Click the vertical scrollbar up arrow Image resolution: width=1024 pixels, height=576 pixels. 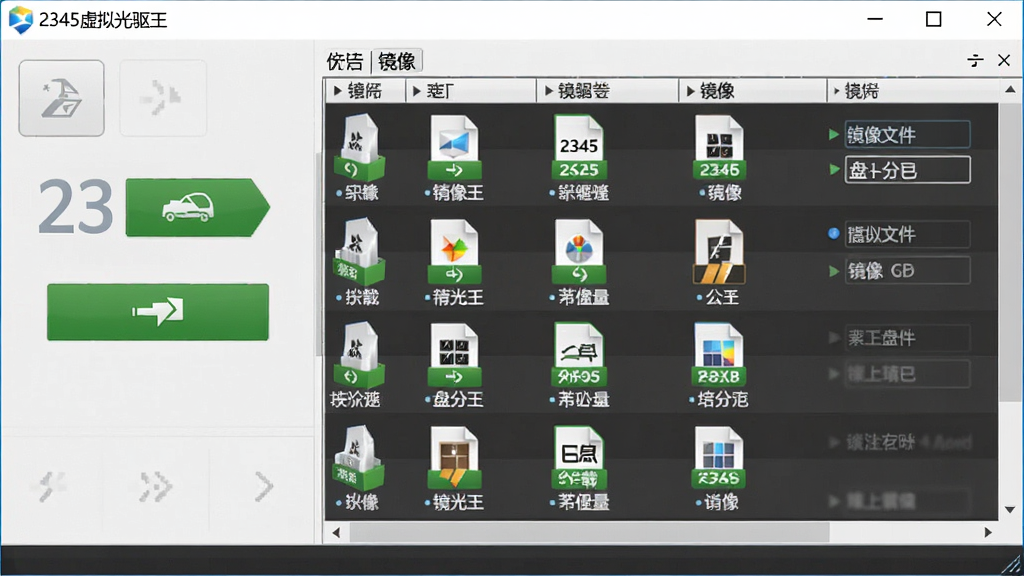point(1010,89)
